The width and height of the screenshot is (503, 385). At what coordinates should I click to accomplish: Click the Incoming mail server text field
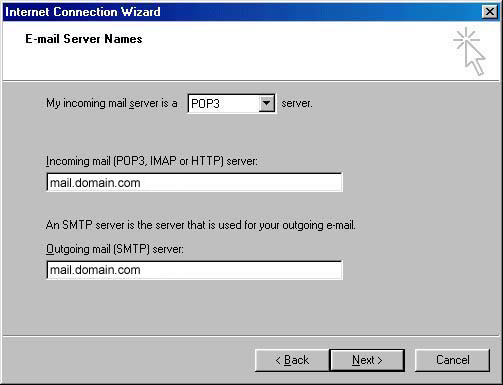(194, 182)
